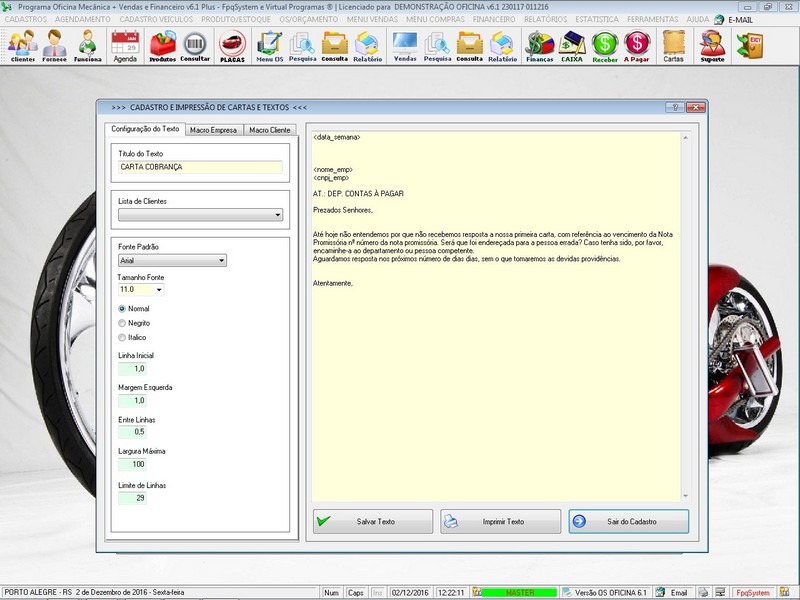
Task: Open the Finanças icon
Action: [540, 46]
